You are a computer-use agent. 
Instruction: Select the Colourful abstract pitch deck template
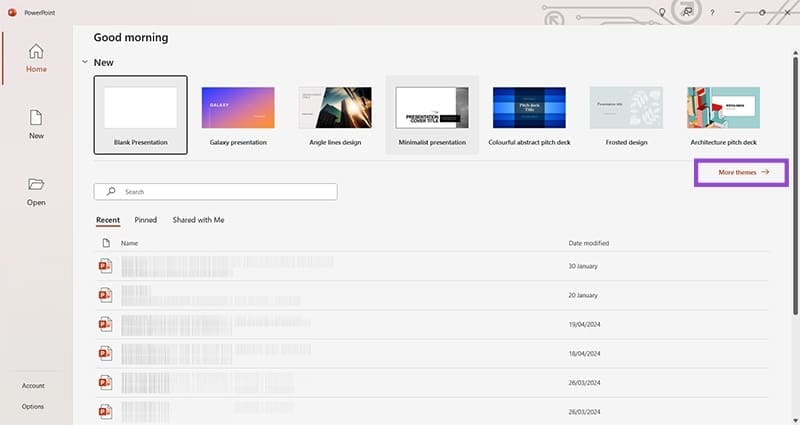[529, 115]
